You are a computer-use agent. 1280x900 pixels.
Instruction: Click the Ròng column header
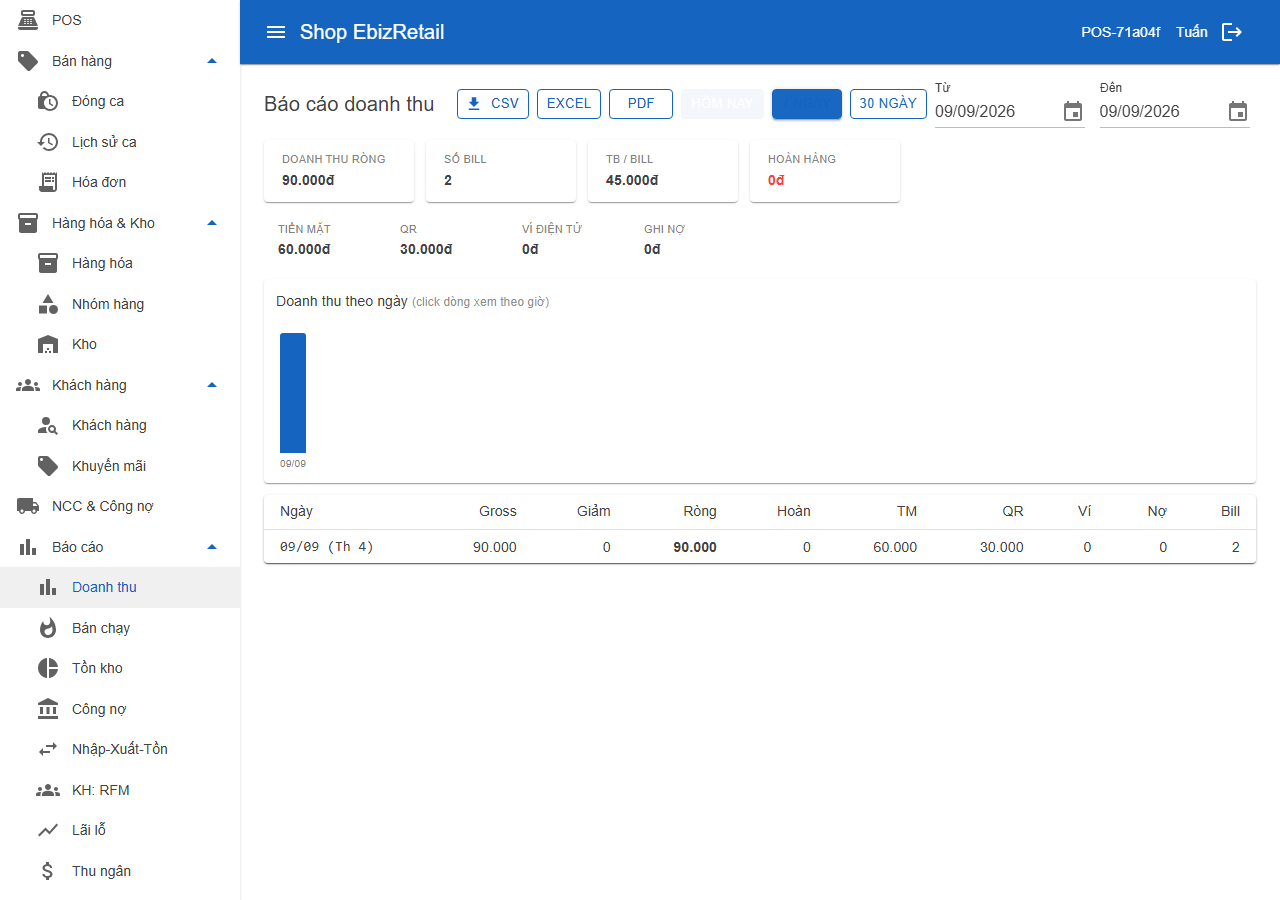(x=700, y=511)
